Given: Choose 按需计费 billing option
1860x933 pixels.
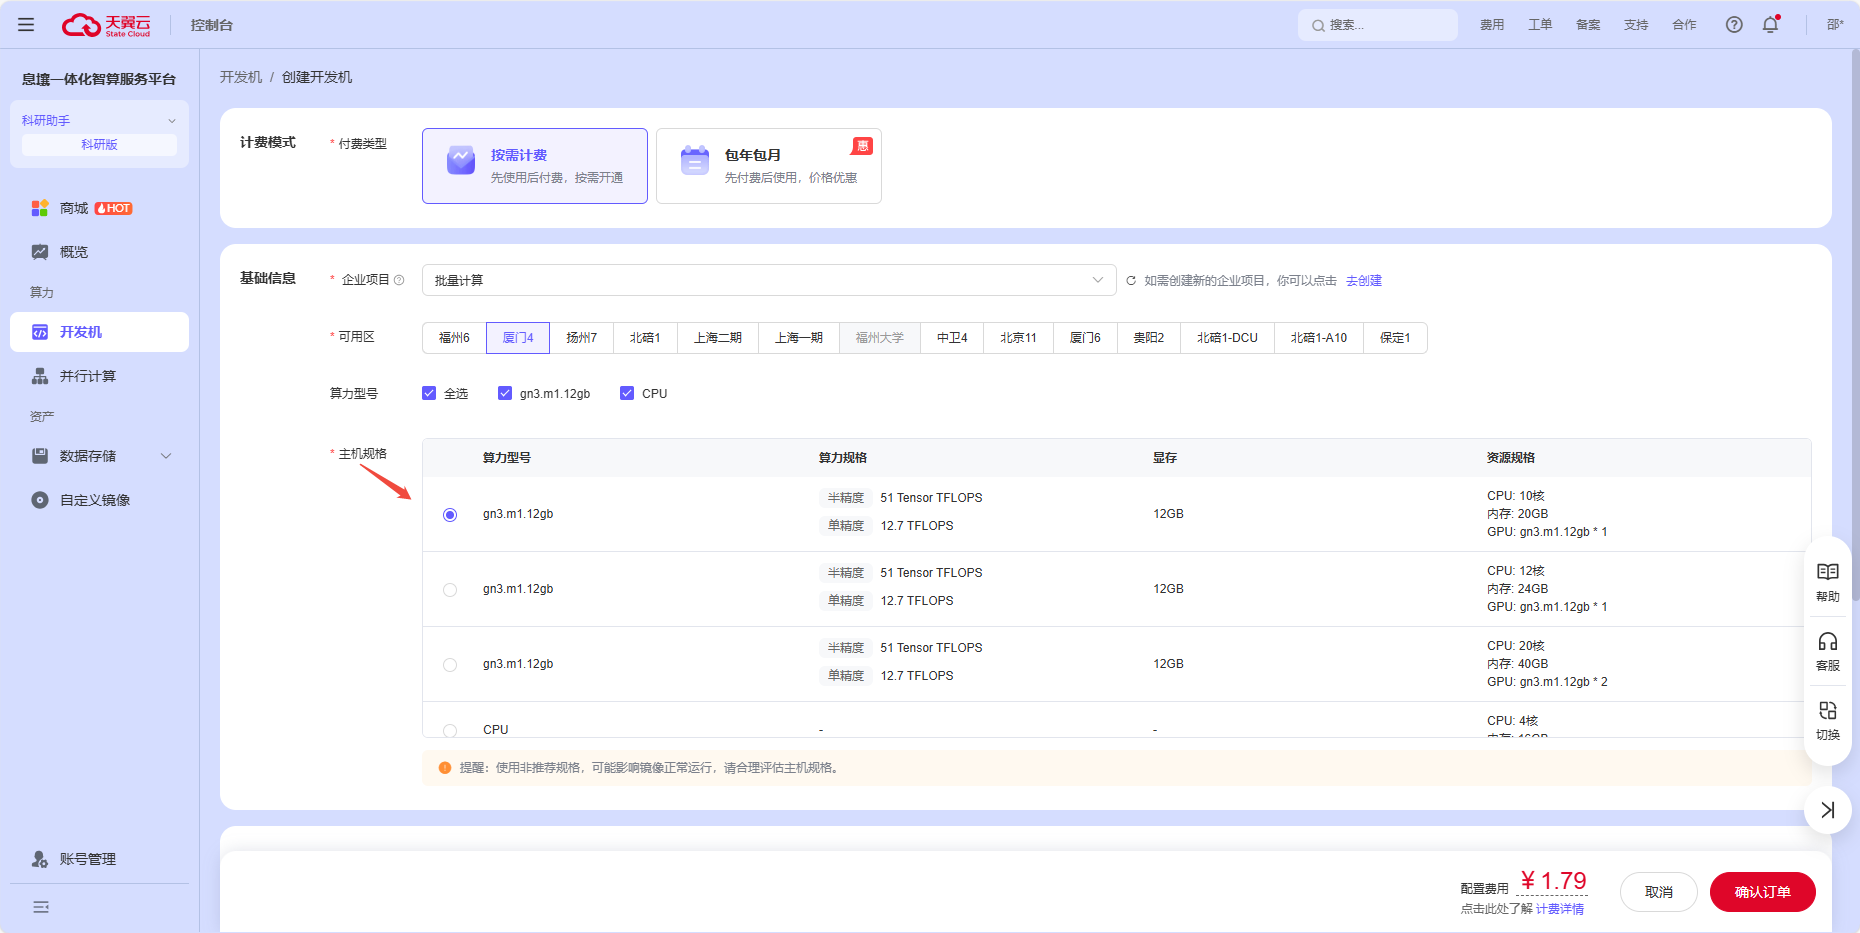Looking at the screenshot, I should (x=535, y=166).
